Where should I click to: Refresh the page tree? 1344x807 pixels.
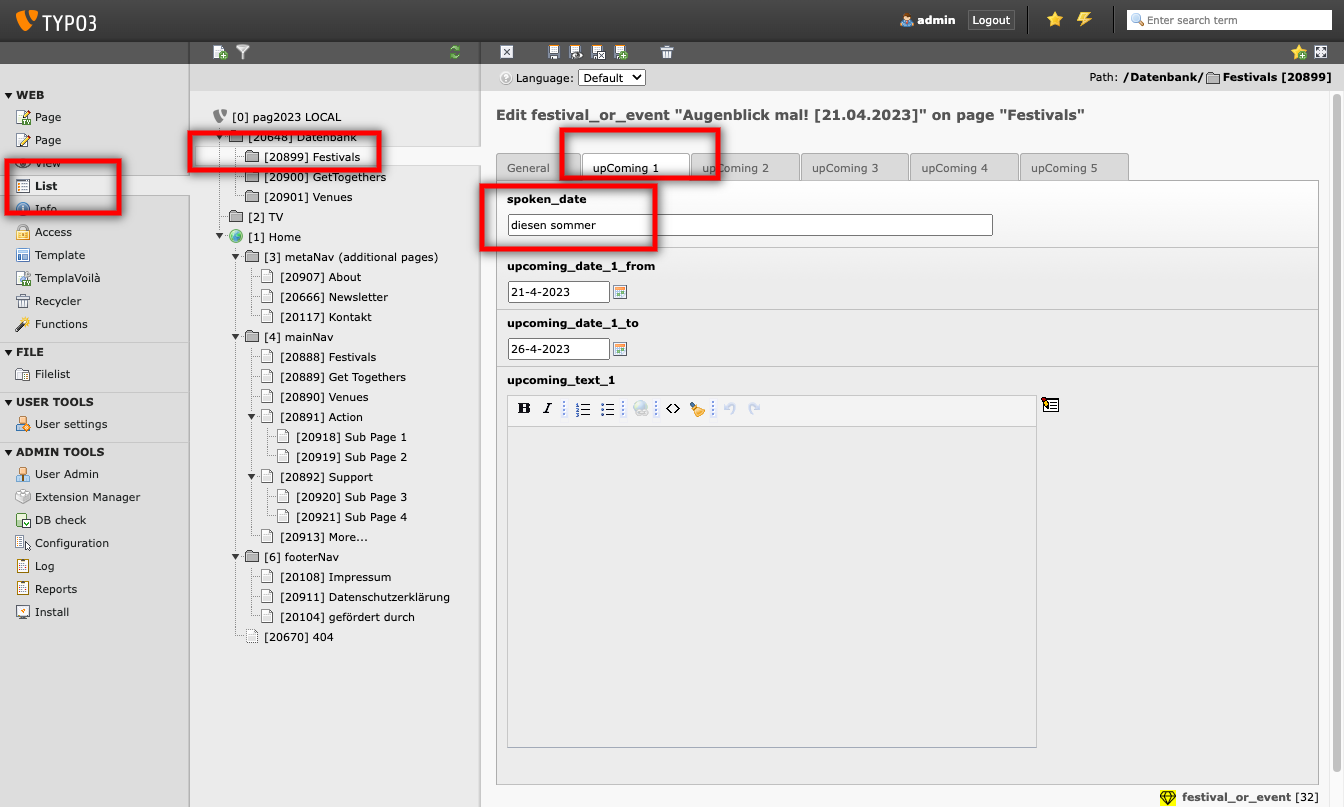click(455, 52)
